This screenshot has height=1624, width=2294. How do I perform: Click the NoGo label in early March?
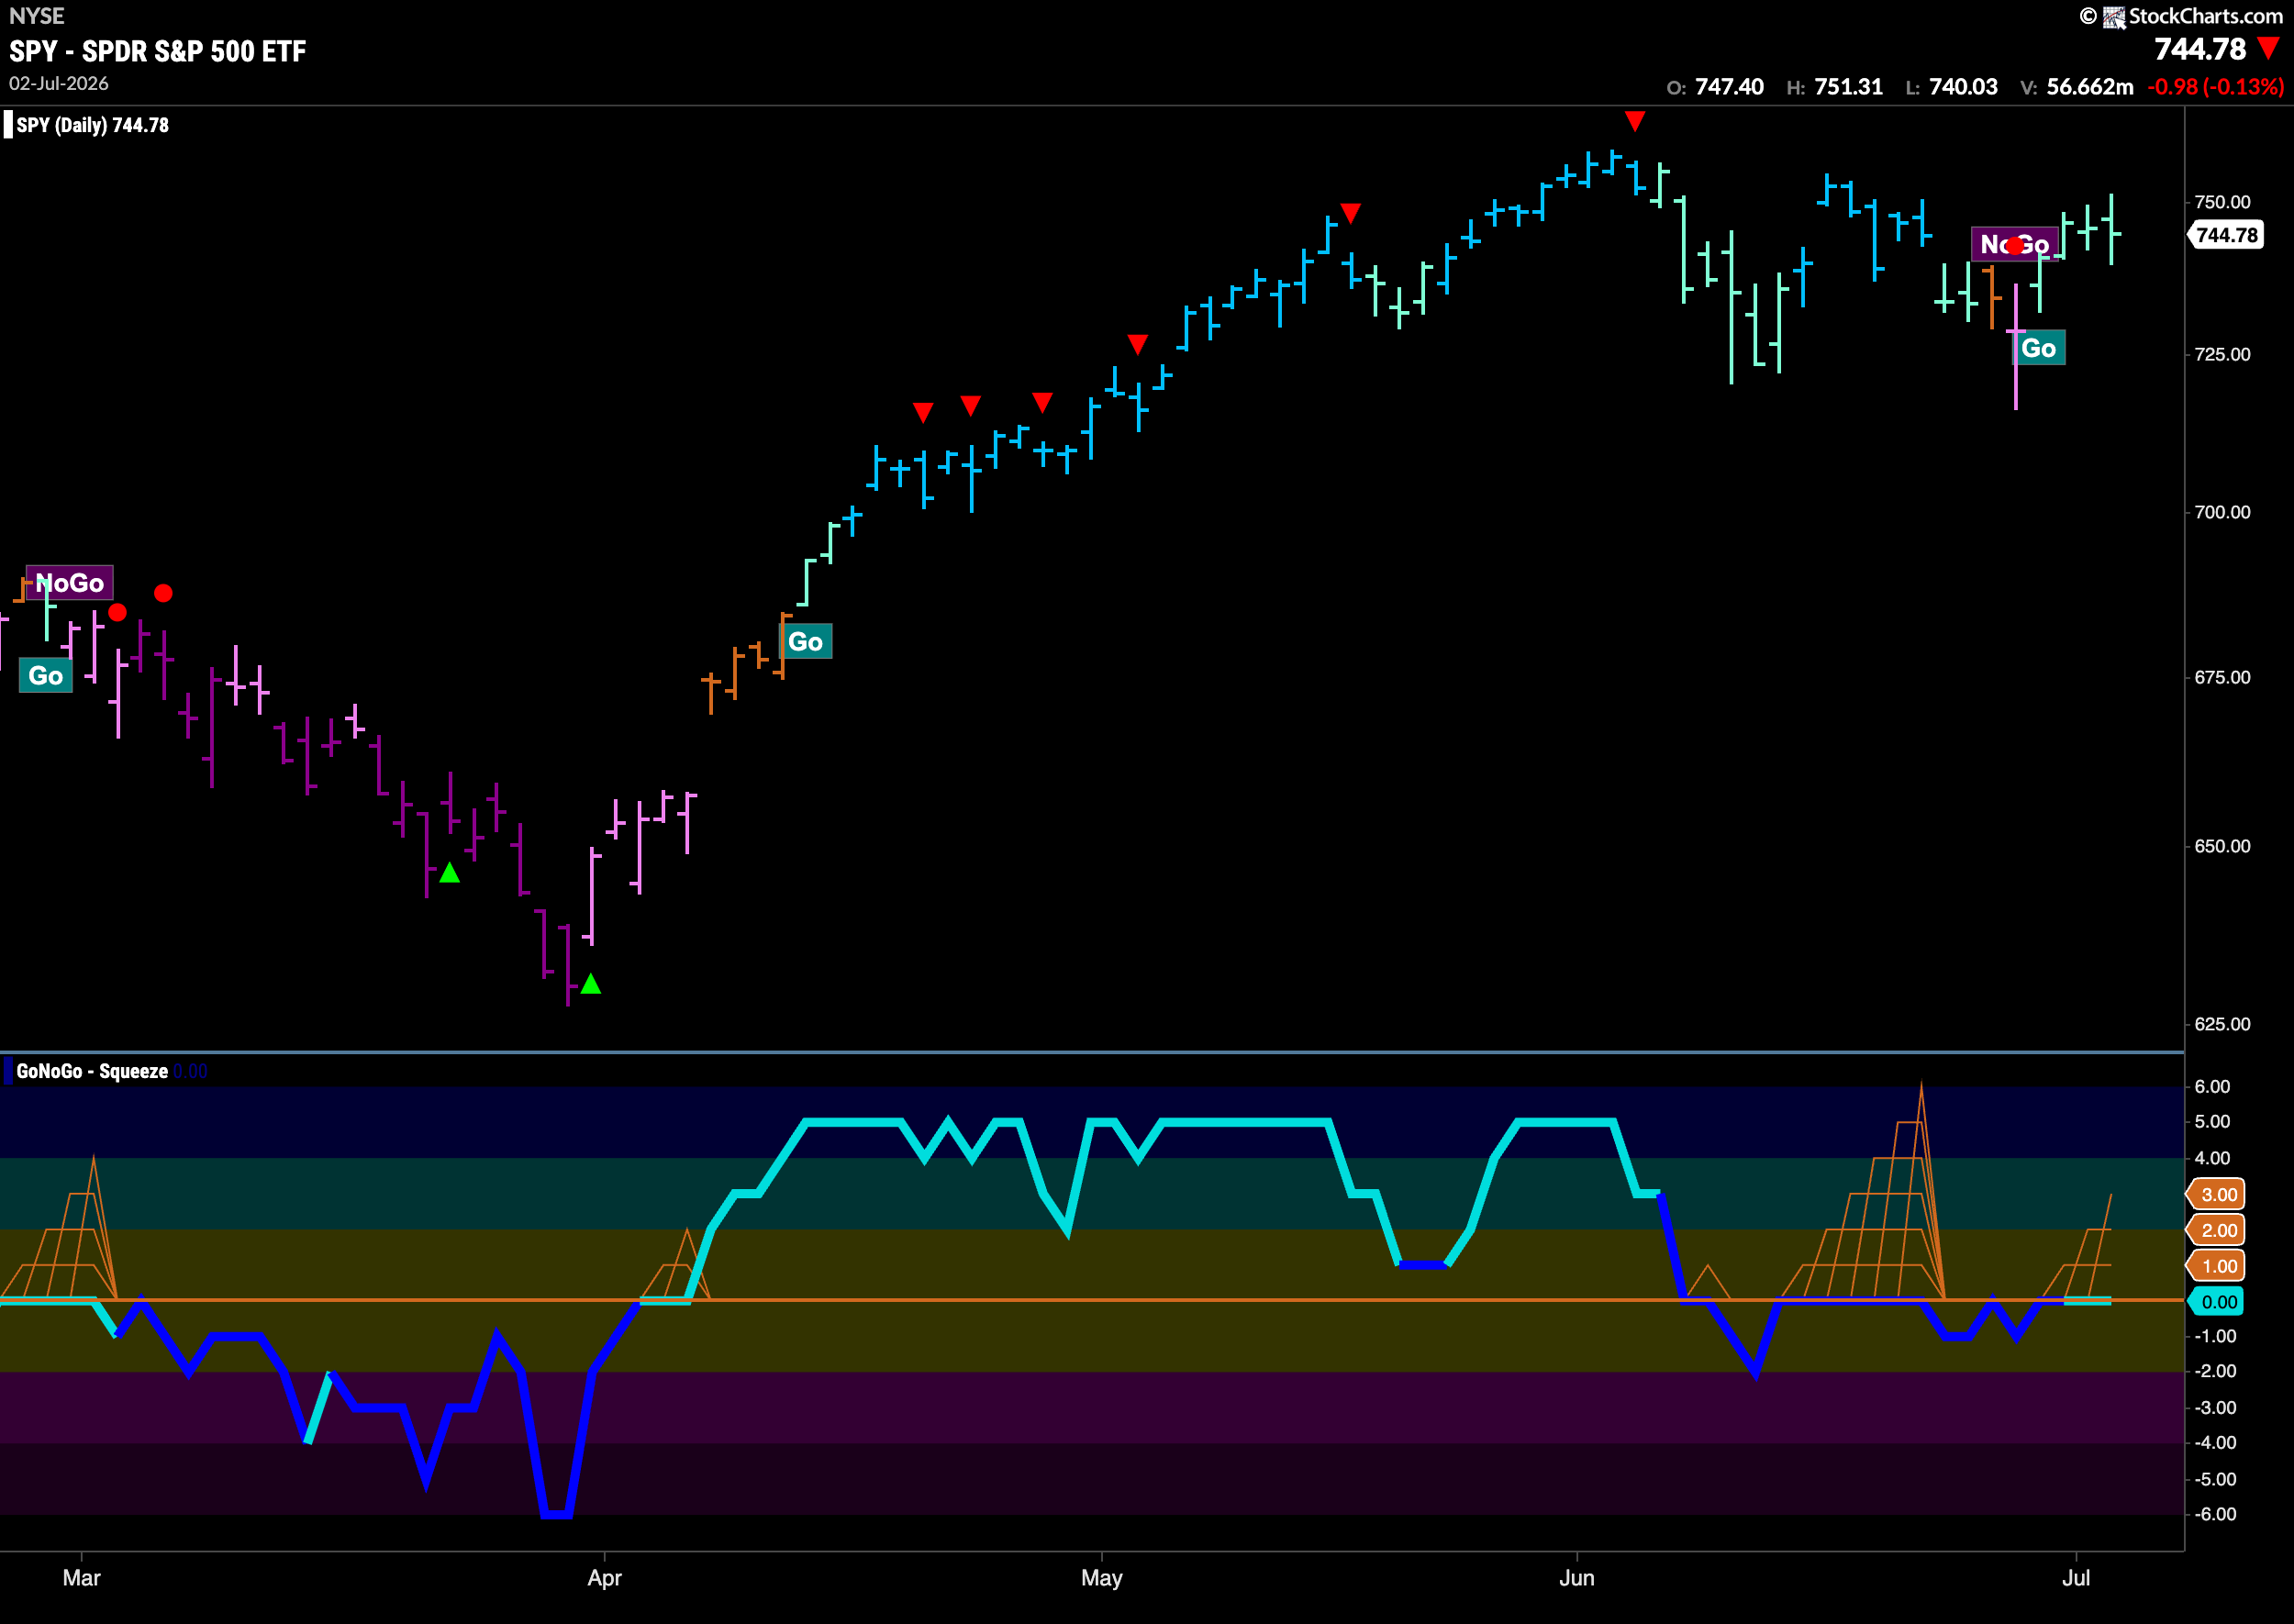tap(70, 583)
